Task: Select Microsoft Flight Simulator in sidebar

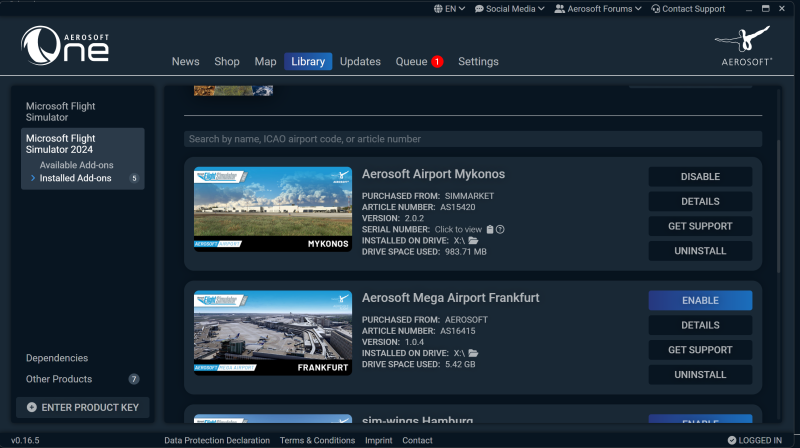Action: 61,112
